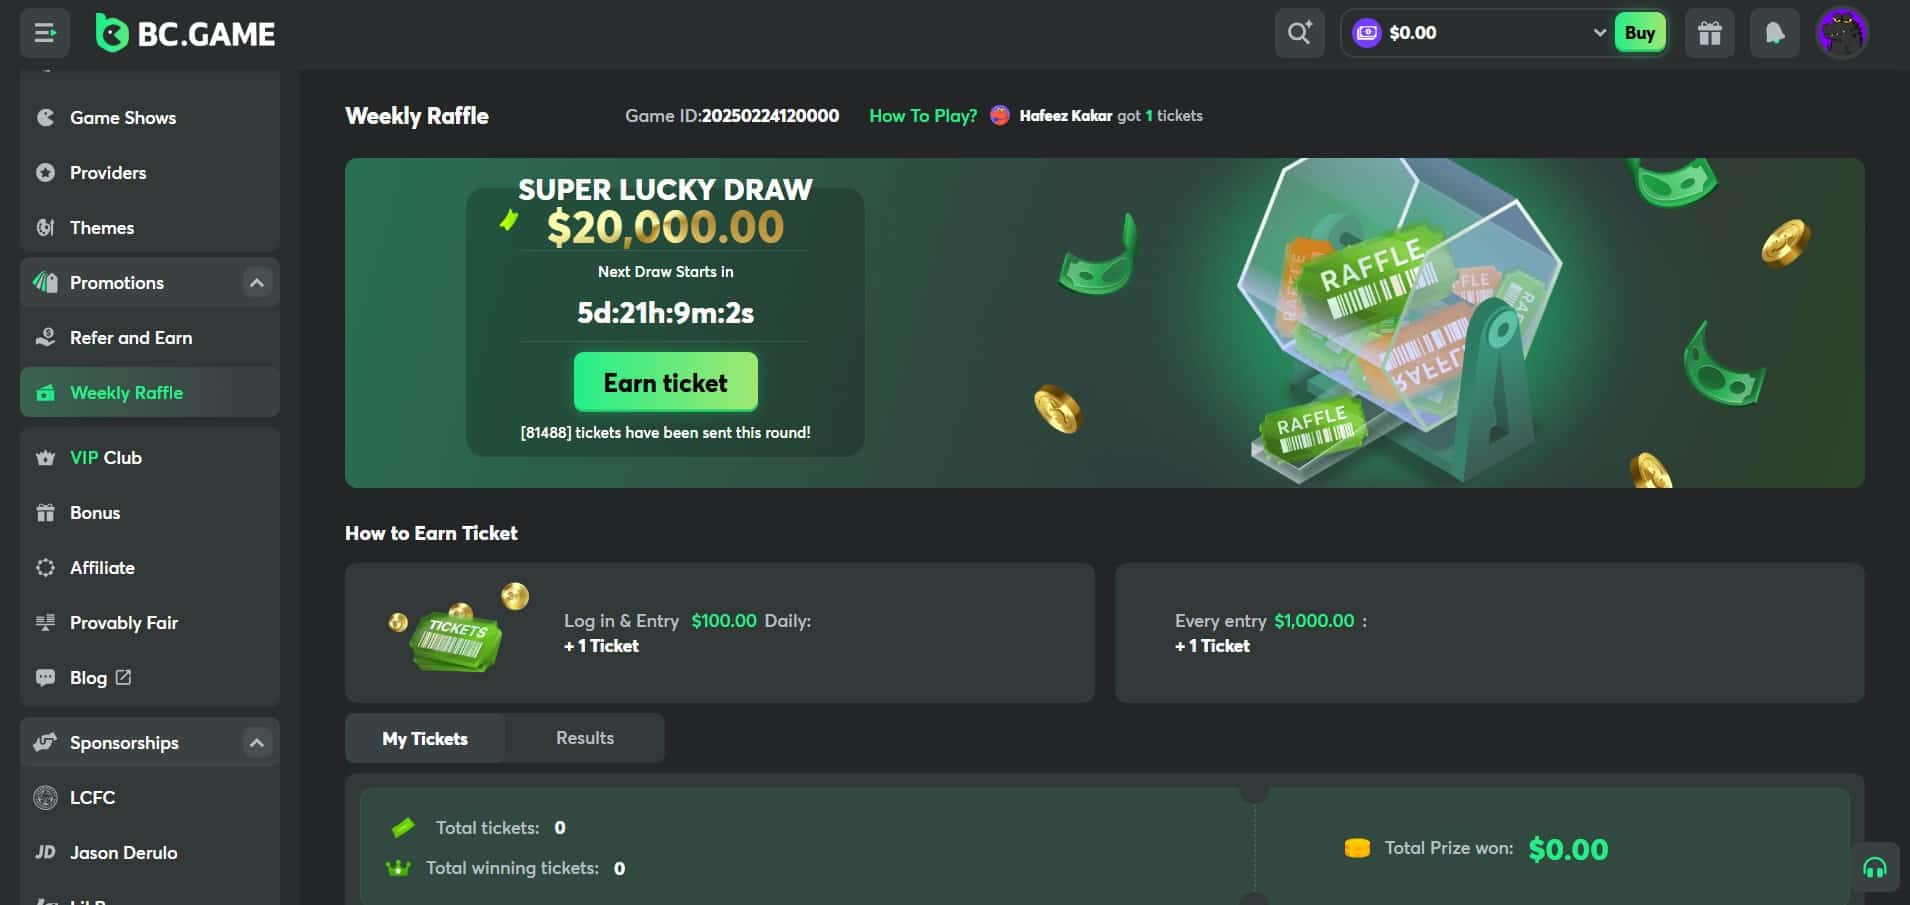
Task: Open the gift box rewards icon
Action: click(x=1710, y=33)
